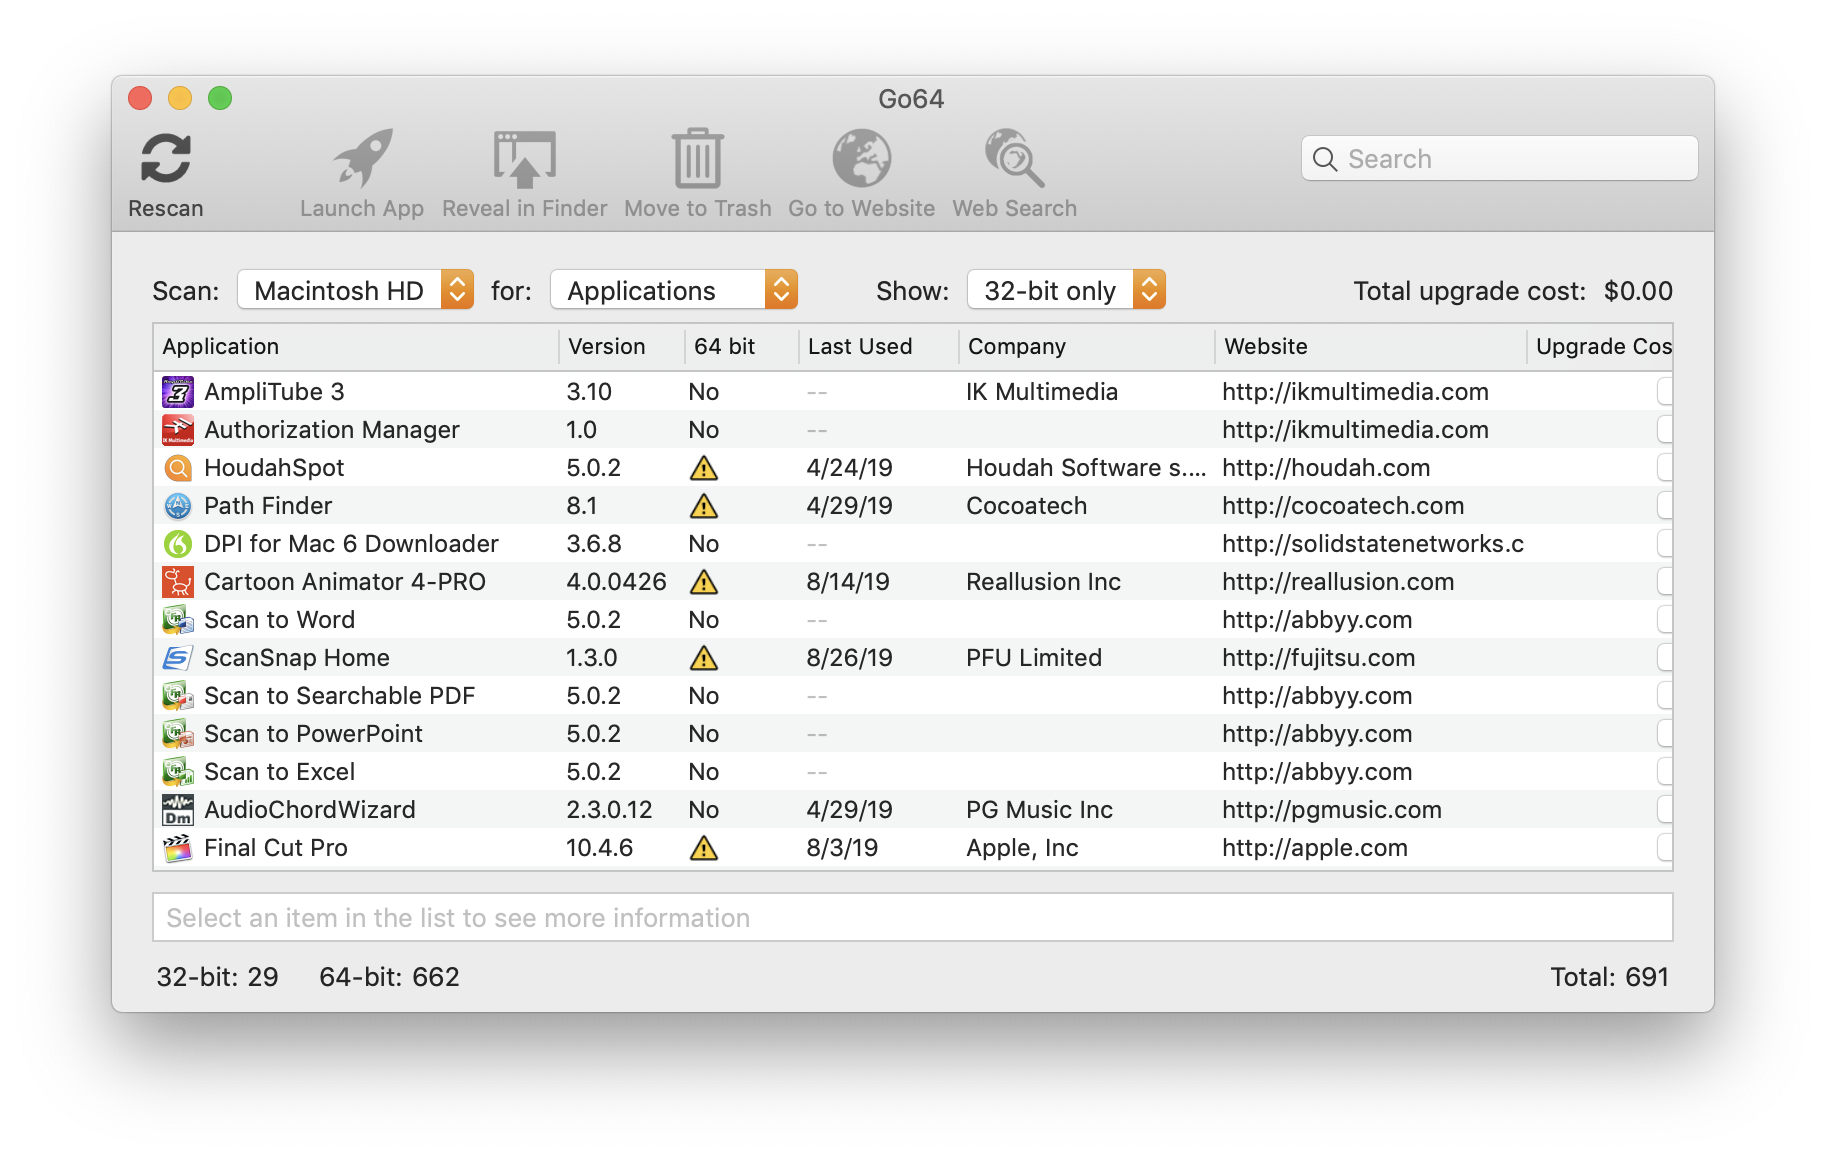Sort by the Application column header
Viewport: 1826px width, 1160px height.
[x=356, y=346]
